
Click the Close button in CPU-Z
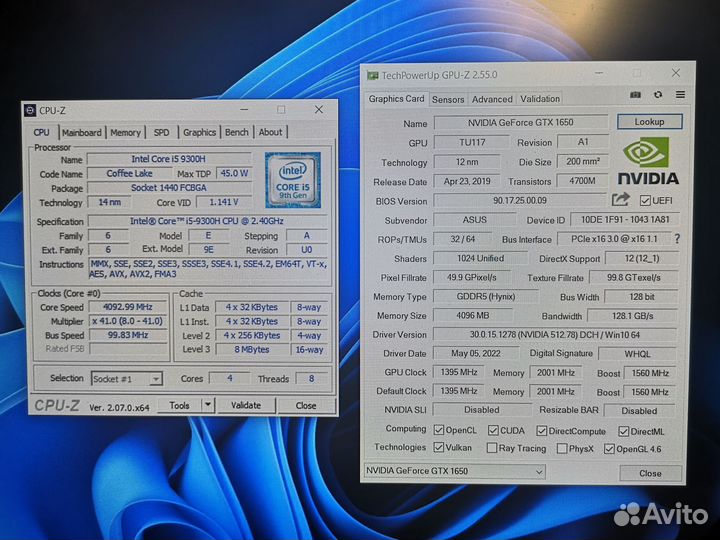click(306, 405)
